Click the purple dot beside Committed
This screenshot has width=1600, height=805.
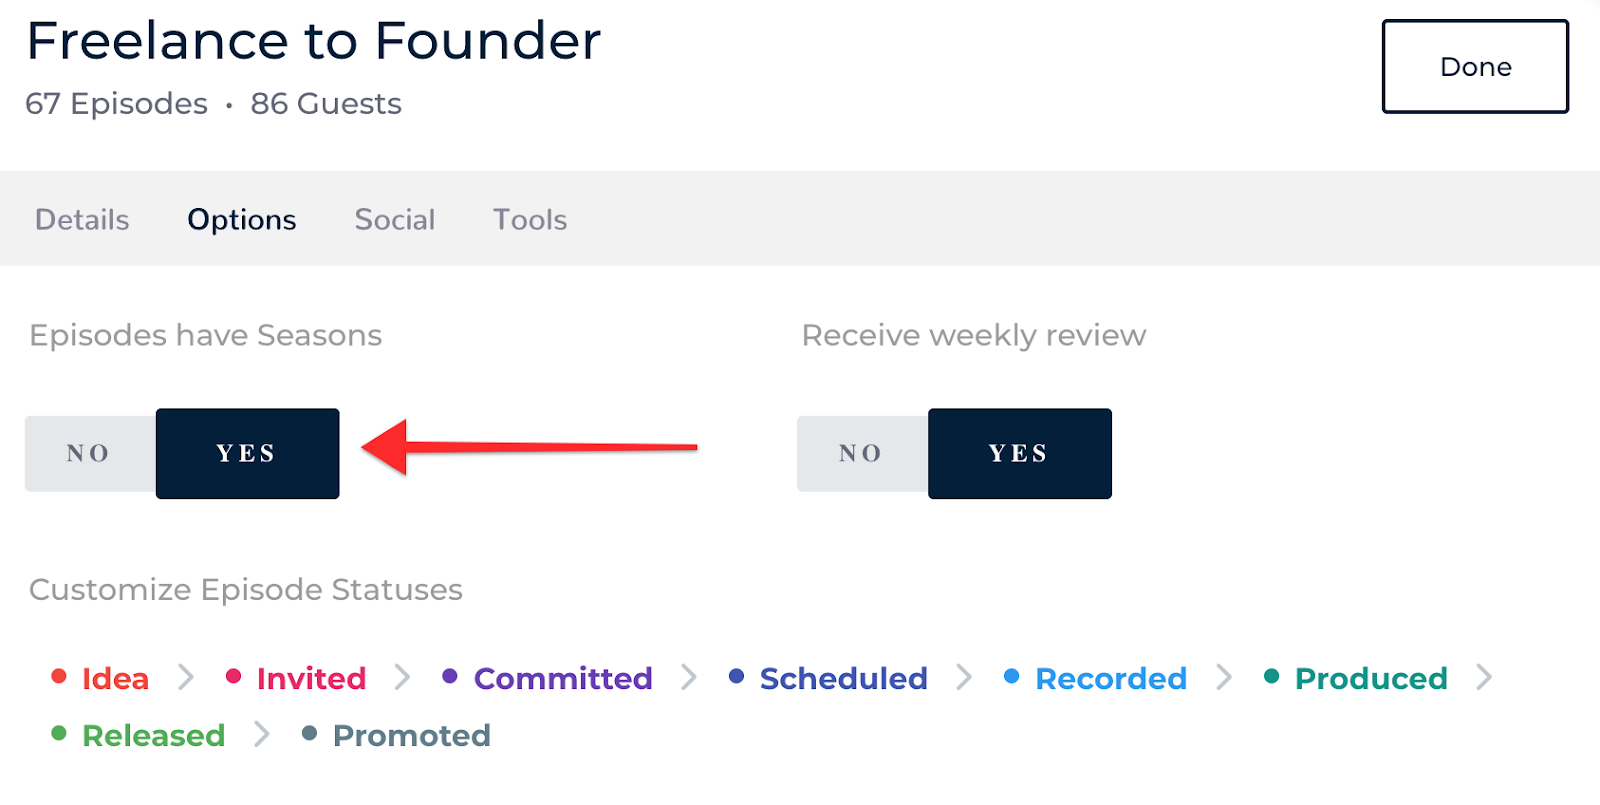(450, 677)
